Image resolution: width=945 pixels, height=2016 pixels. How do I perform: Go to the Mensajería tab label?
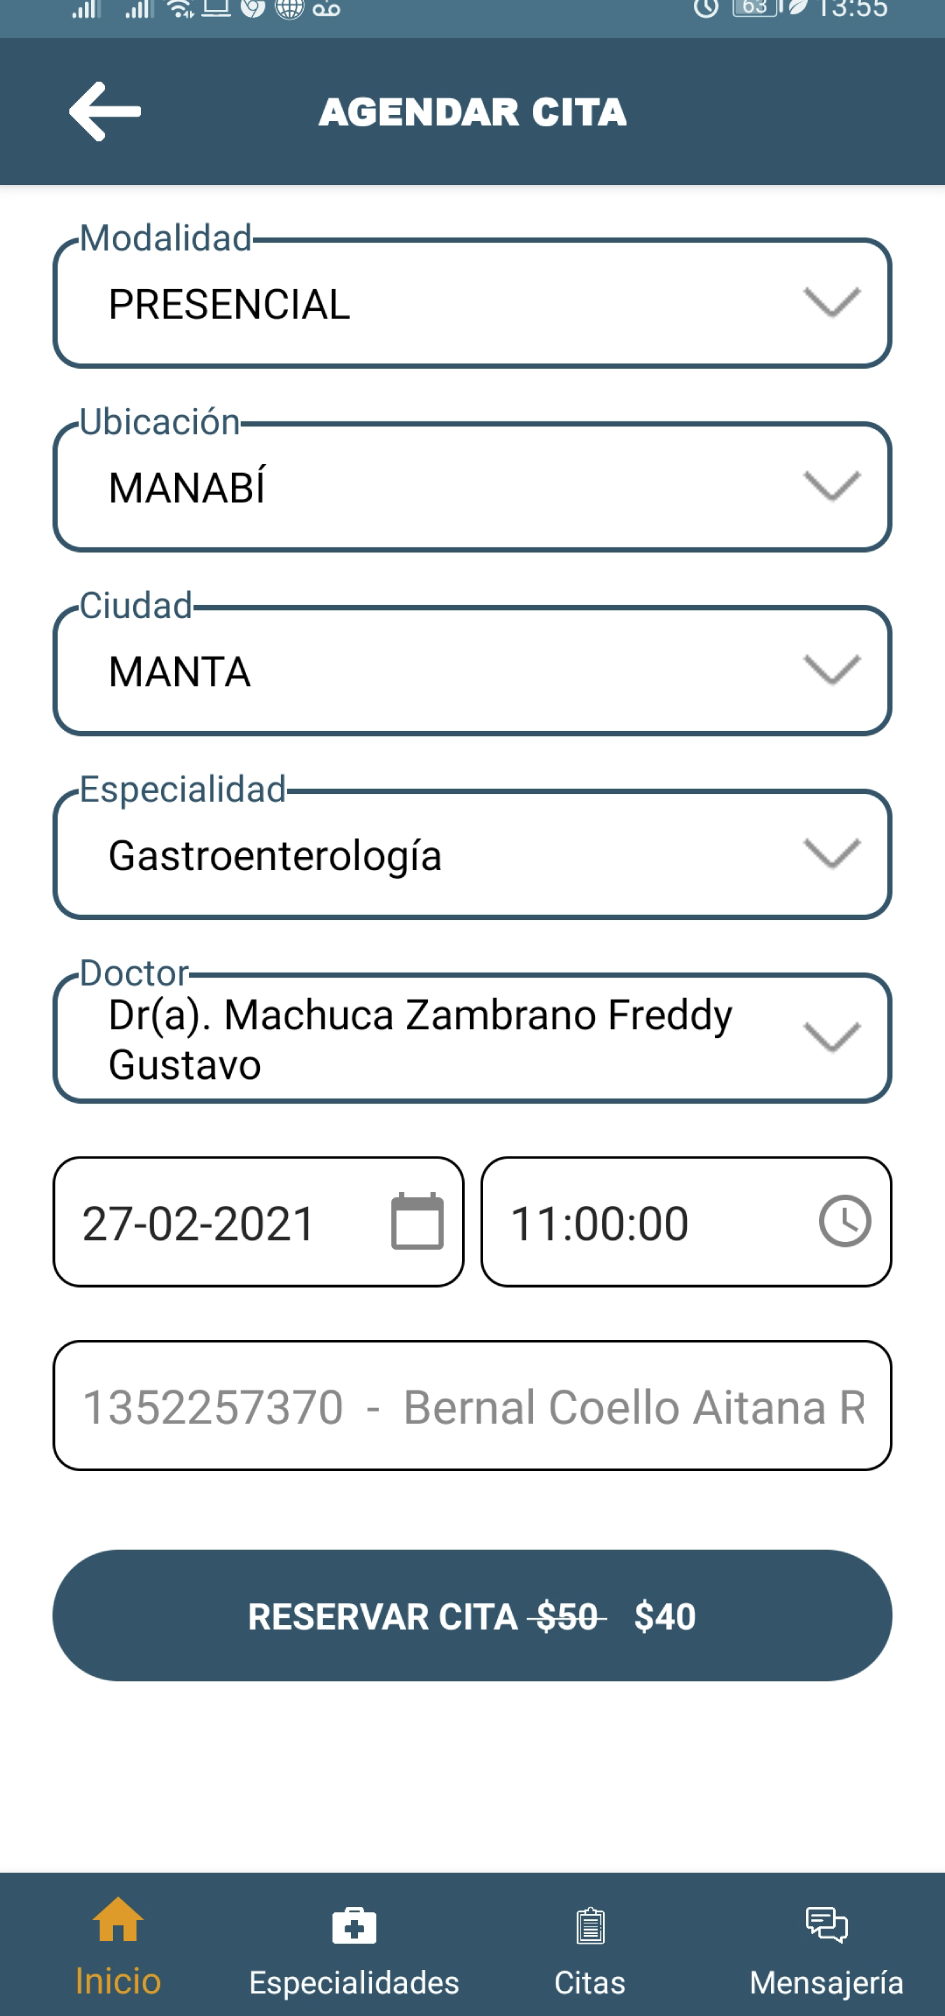(826, 1983)
